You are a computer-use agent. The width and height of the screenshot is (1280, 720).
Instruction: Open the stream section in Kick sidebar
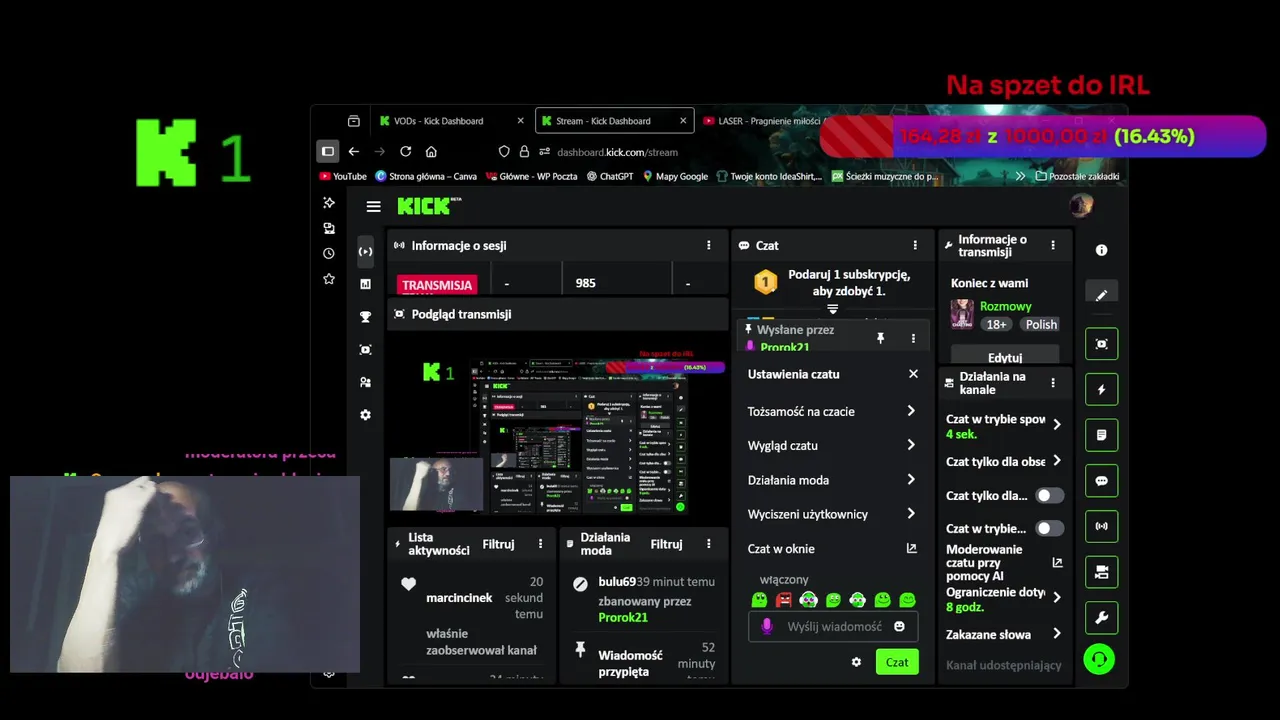click(x=365, y=251)
